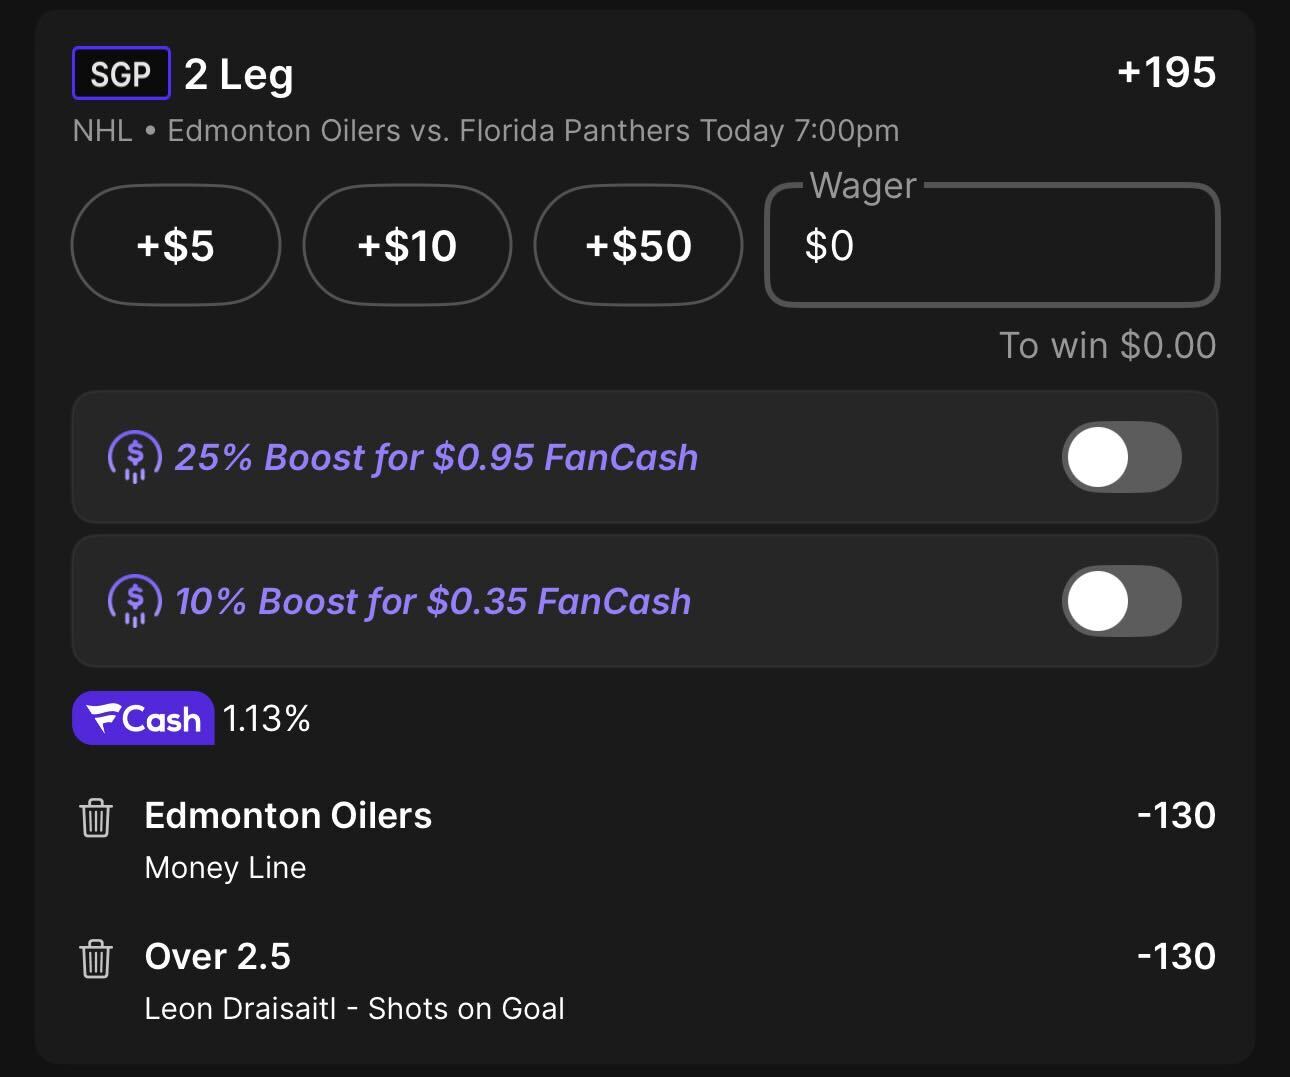Add $50 using the quick wager button
This screenshot has width=1290, height=1077.
pos(638,245)
